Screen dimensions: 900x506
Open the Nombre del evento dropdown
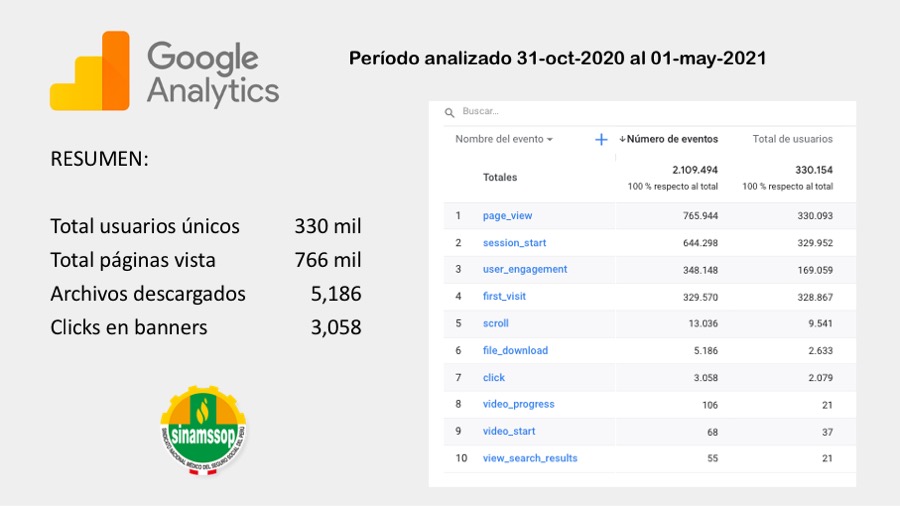(x=504, y=140)
